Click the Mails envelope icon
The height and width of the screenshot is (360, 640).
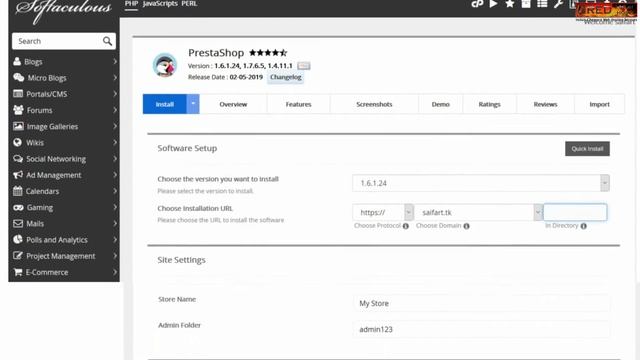(18, 224)
